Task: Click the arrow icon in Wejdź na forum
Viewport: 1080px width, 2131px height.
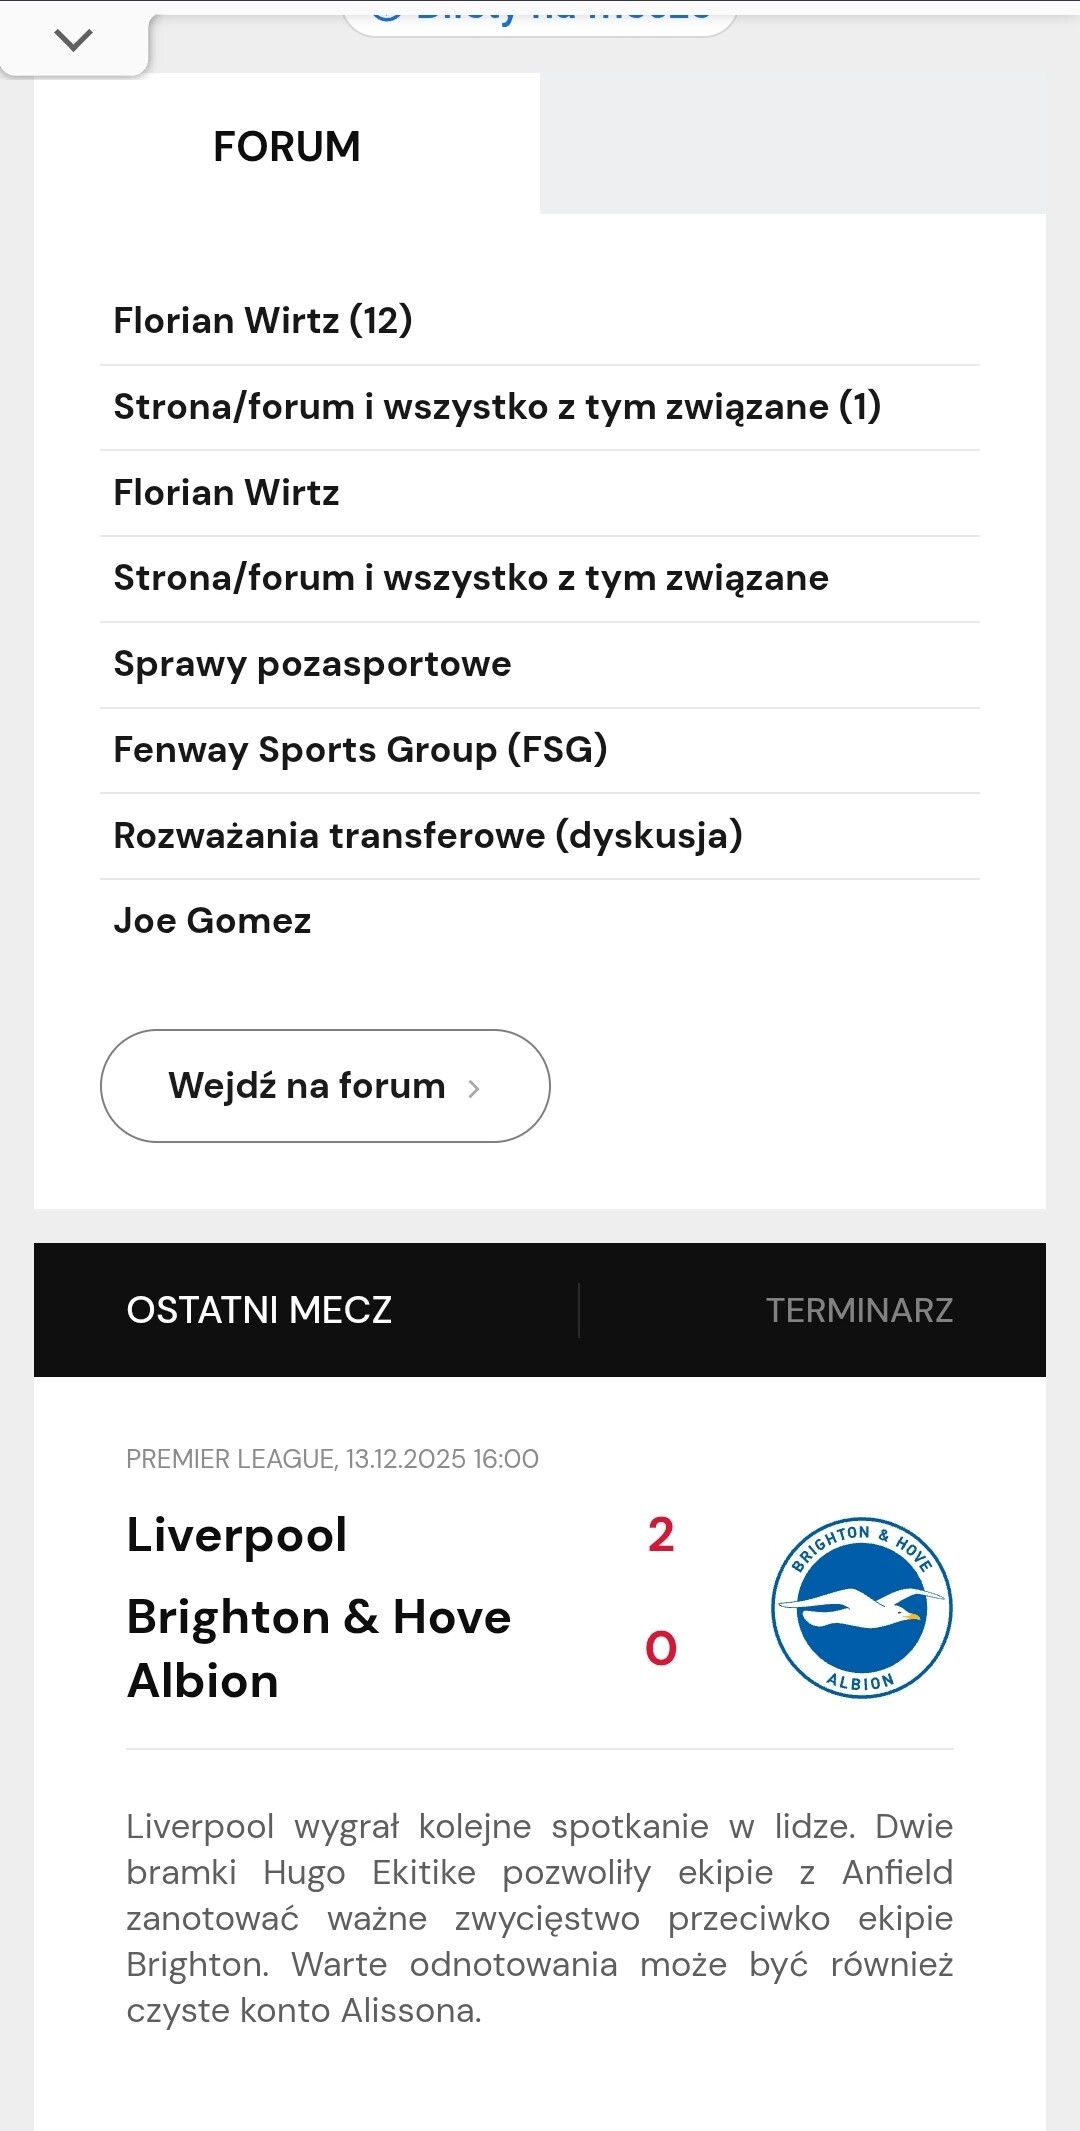Action: [474, 1088]
